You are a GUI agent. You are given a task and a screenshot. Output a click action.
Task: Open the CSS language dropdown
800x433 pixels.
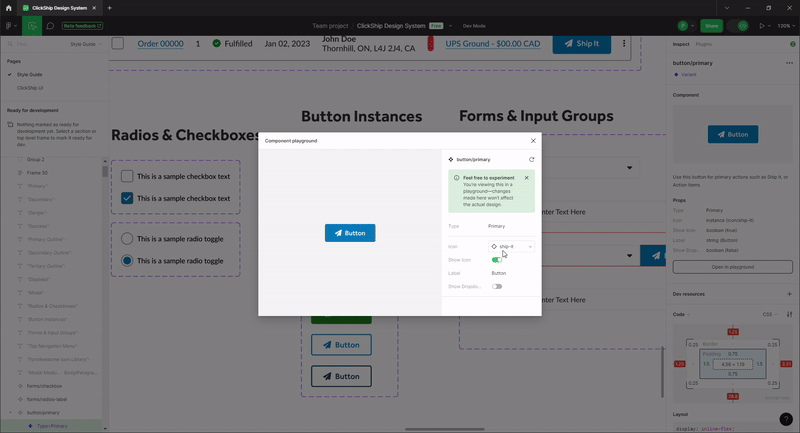tap(769, 314)
